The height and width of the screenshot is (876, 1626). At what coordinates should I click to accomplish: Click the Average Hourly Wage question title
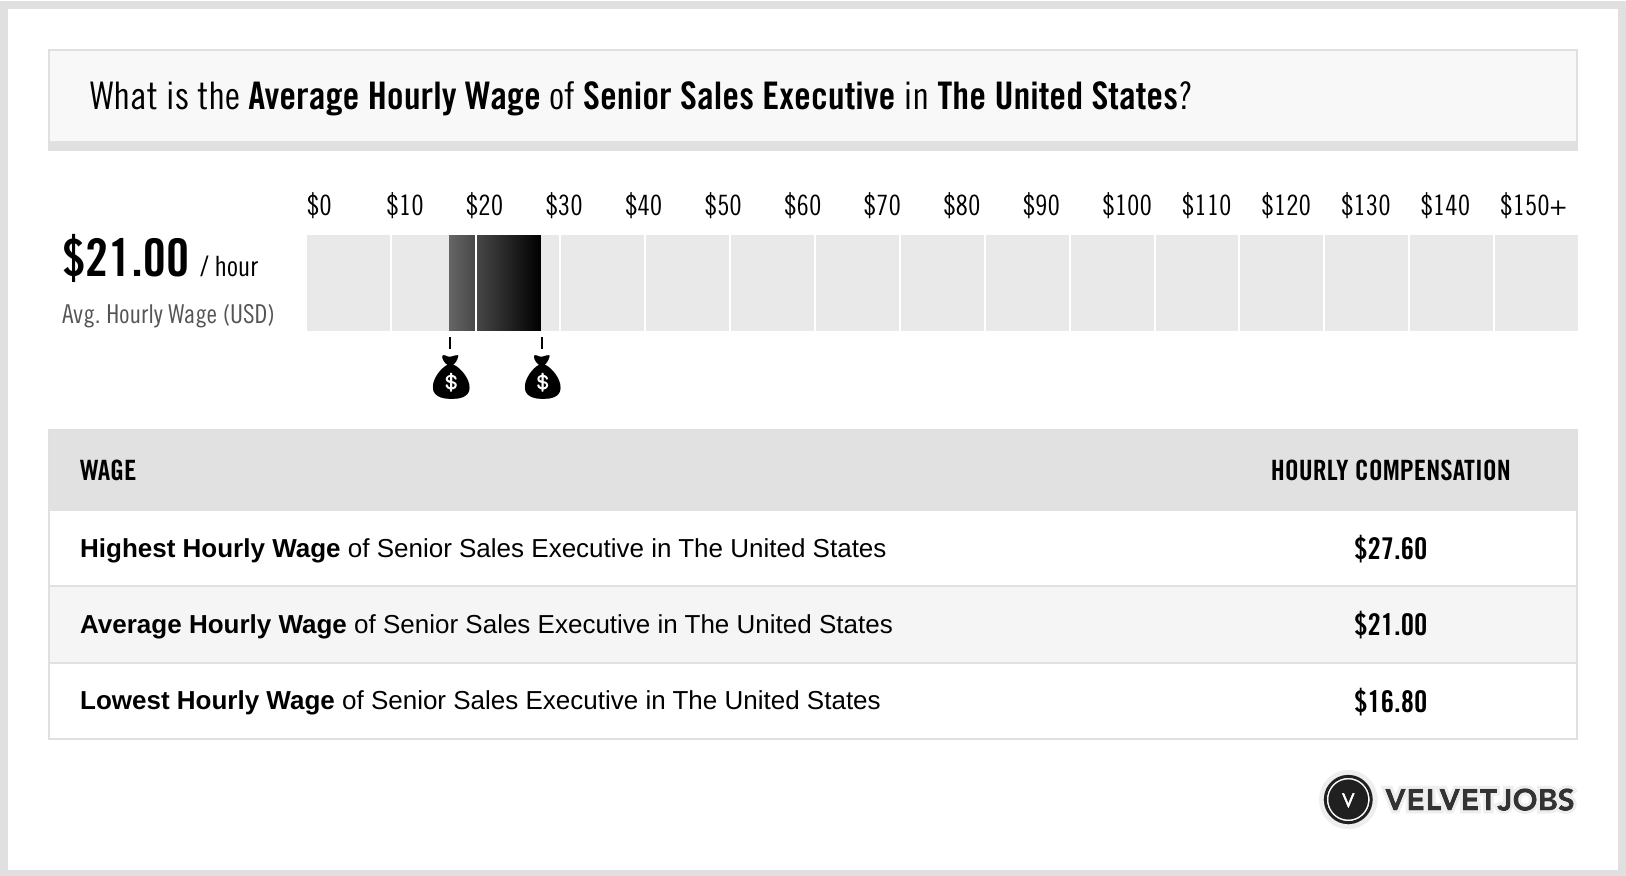(x=640, y=96)
